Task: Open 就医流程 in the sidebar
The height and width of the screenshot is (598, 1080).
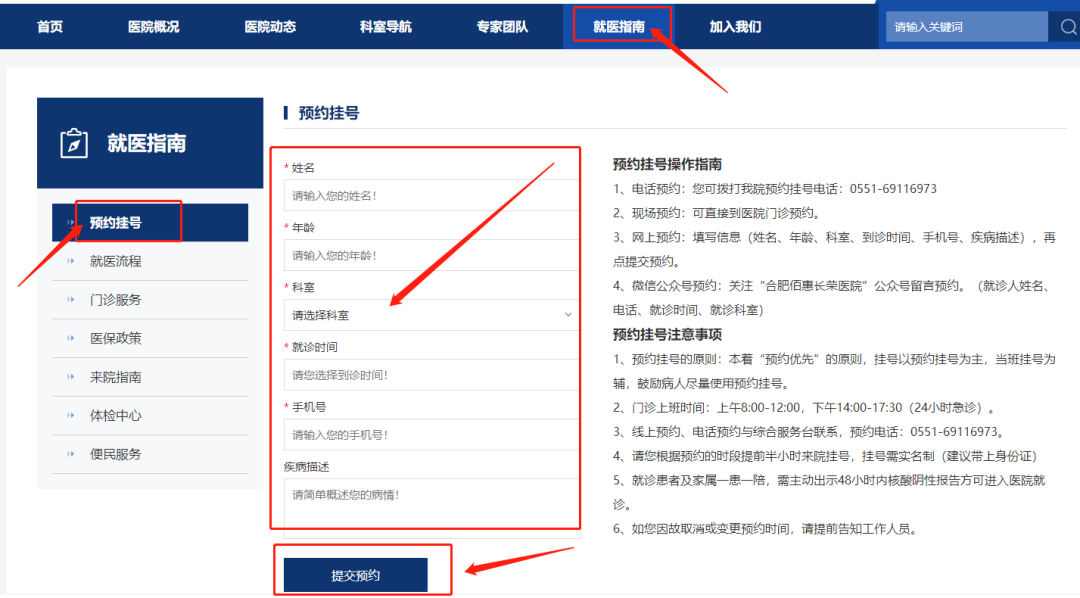Action: tap(116, 261)
